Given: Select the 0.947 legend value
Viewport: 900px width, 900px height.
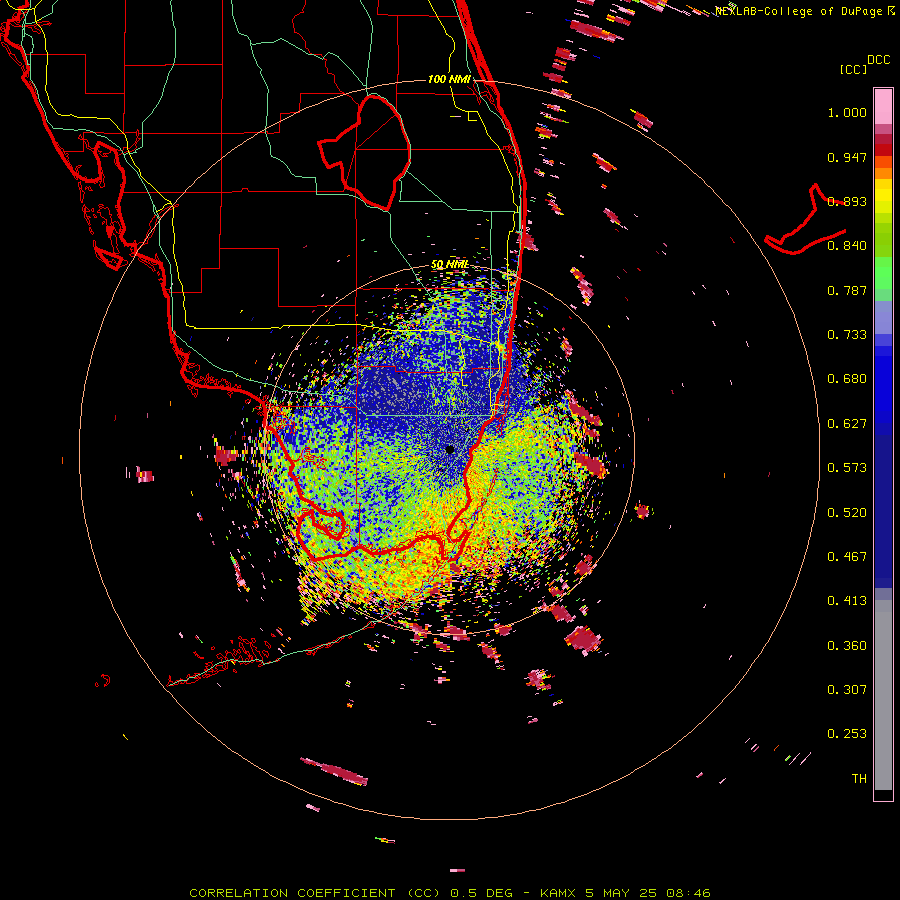Looking at the screenshot, I should [847, 157].
